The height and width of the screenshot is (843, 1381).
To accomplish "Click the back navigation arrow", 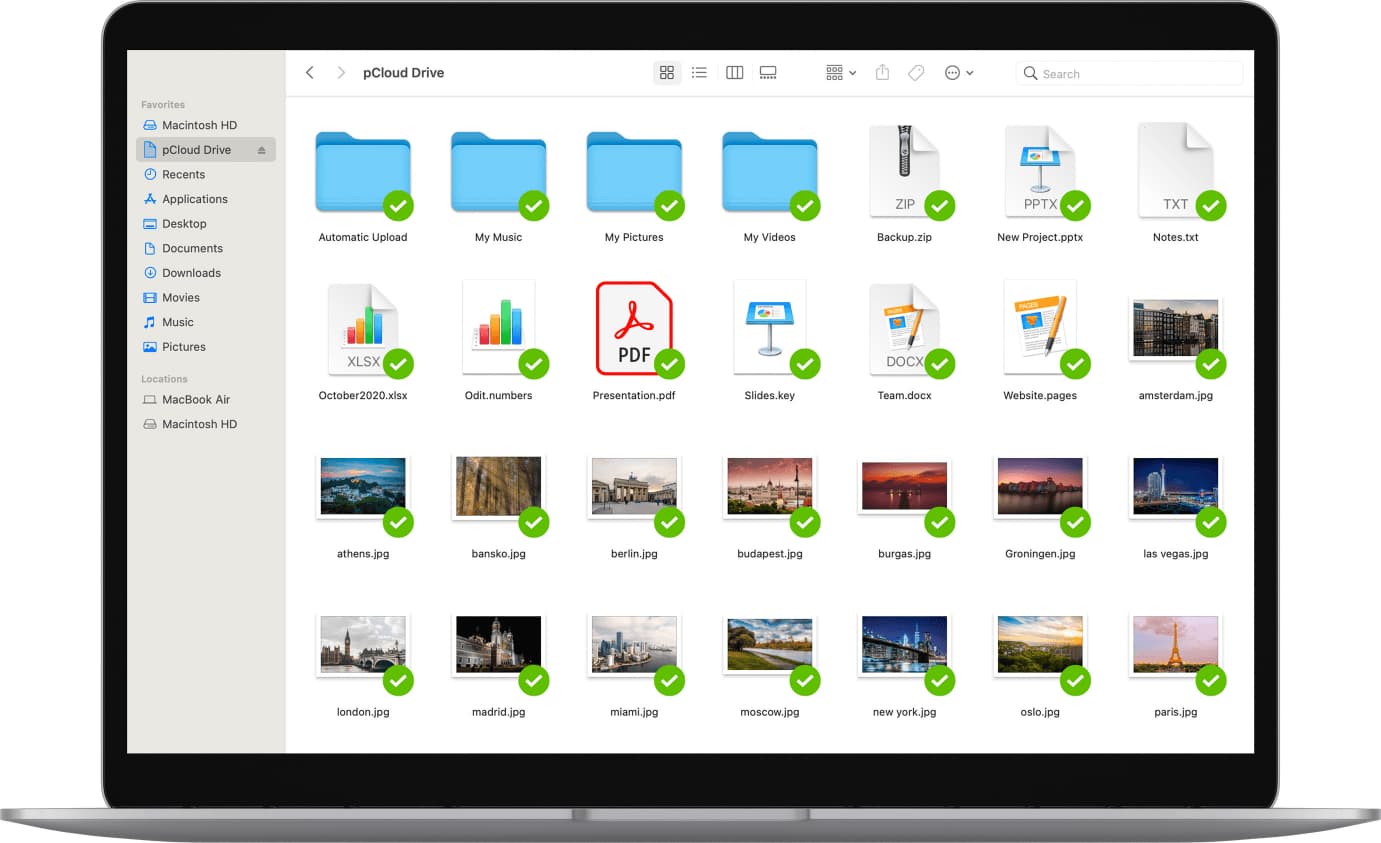I will (x=310, y=72).
